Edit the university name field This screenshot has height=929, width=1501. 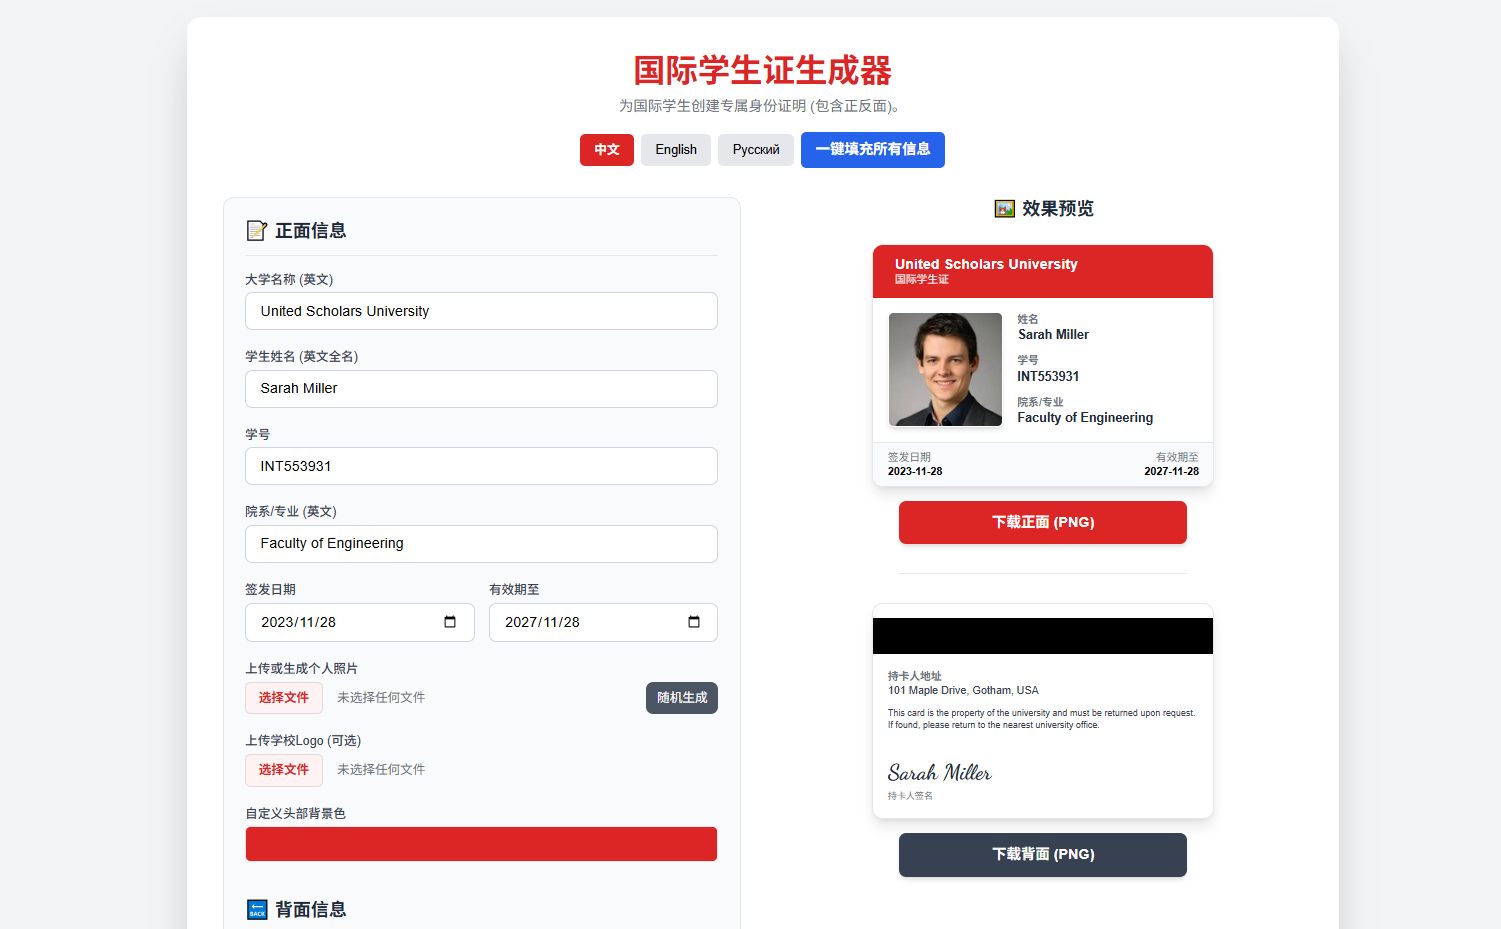coord(481,311)
